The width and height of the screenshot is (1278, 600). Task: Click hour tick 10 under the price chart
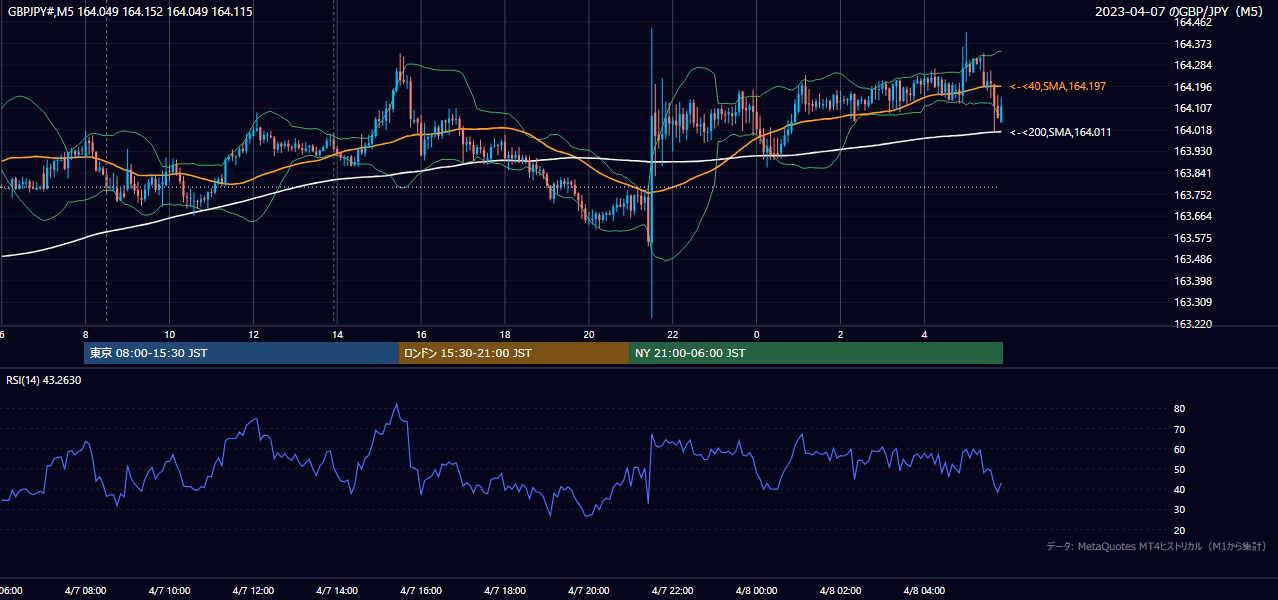(169, 334)
